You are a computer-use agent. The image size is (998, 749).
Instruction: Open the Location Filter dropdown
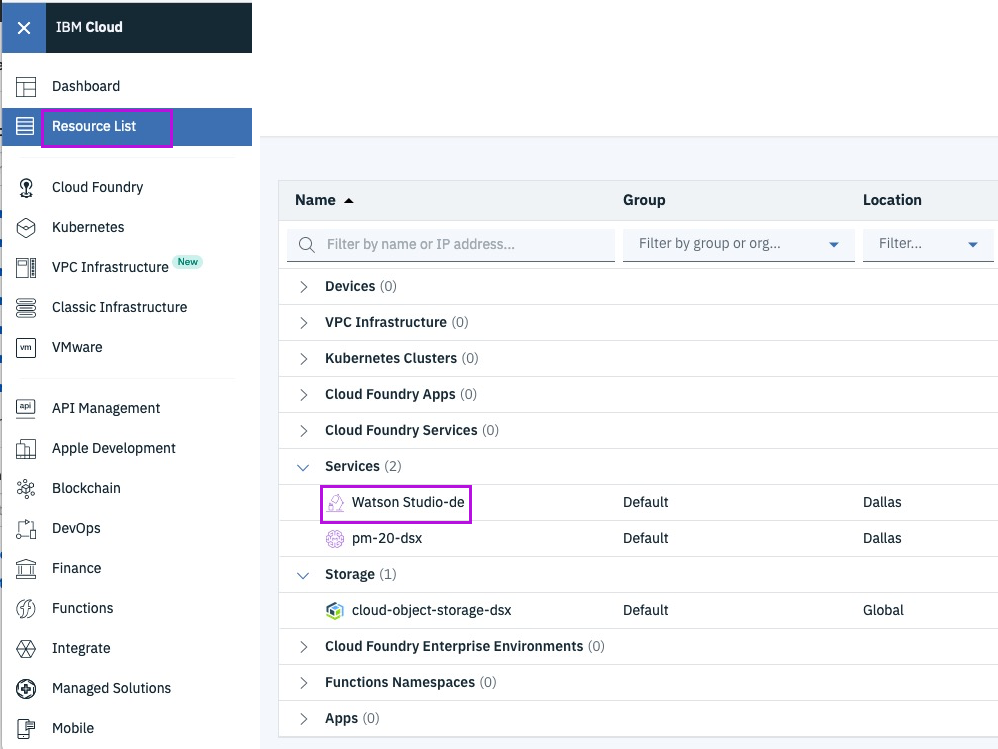pos(928,244)
